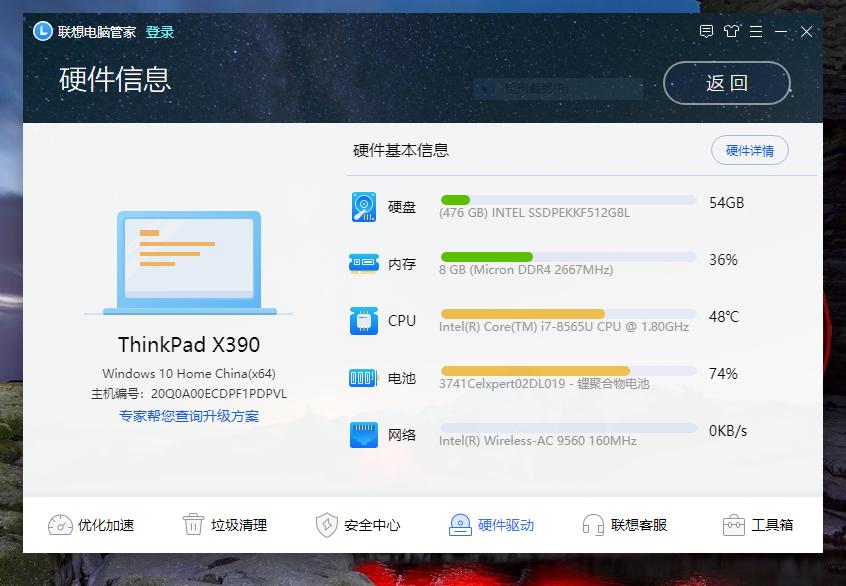Open the 专家帮您查询升级方案 link
Screen dimensions: 846x586
pyautogui.click(x=190, y=415)
